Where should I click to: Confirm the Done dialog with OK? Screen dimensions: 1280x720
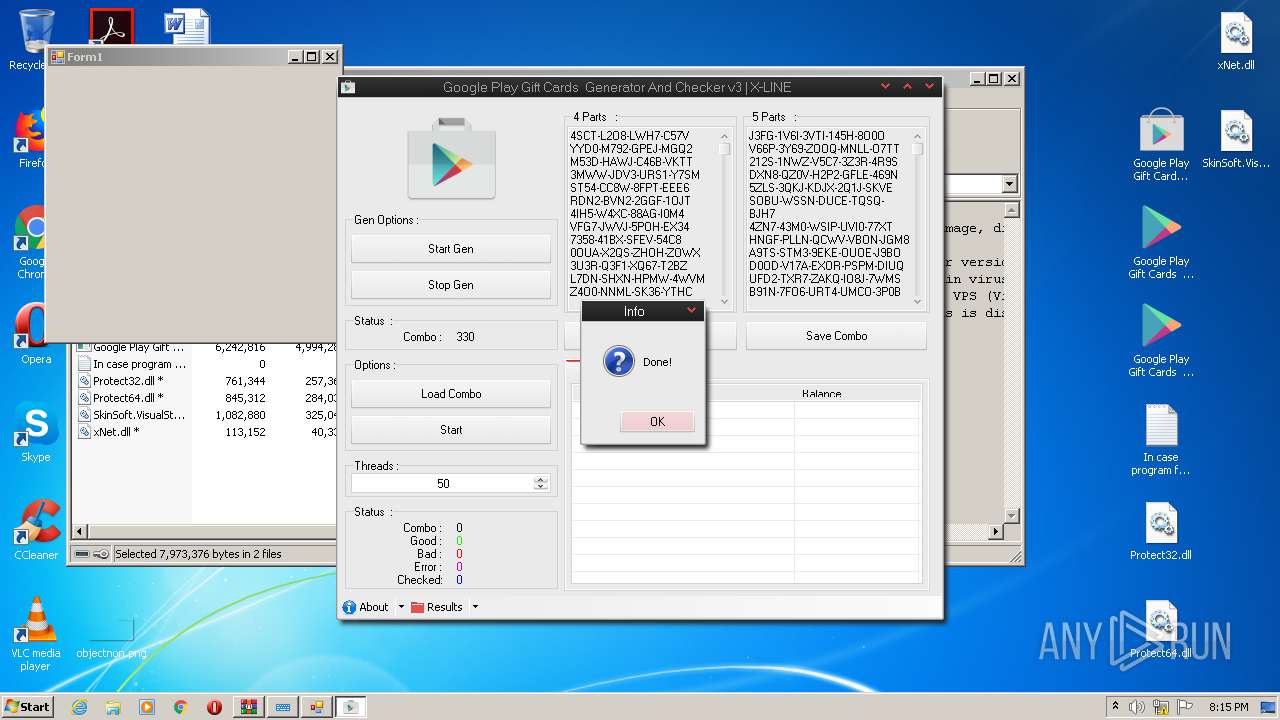(x=657, y=422)
